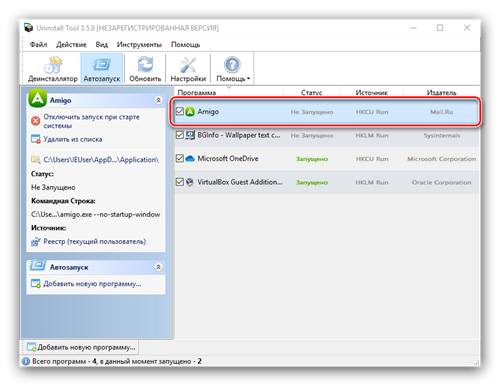Click Добавить новую программу link in side panel
500x386 pixels.
(x=92, y=284)
